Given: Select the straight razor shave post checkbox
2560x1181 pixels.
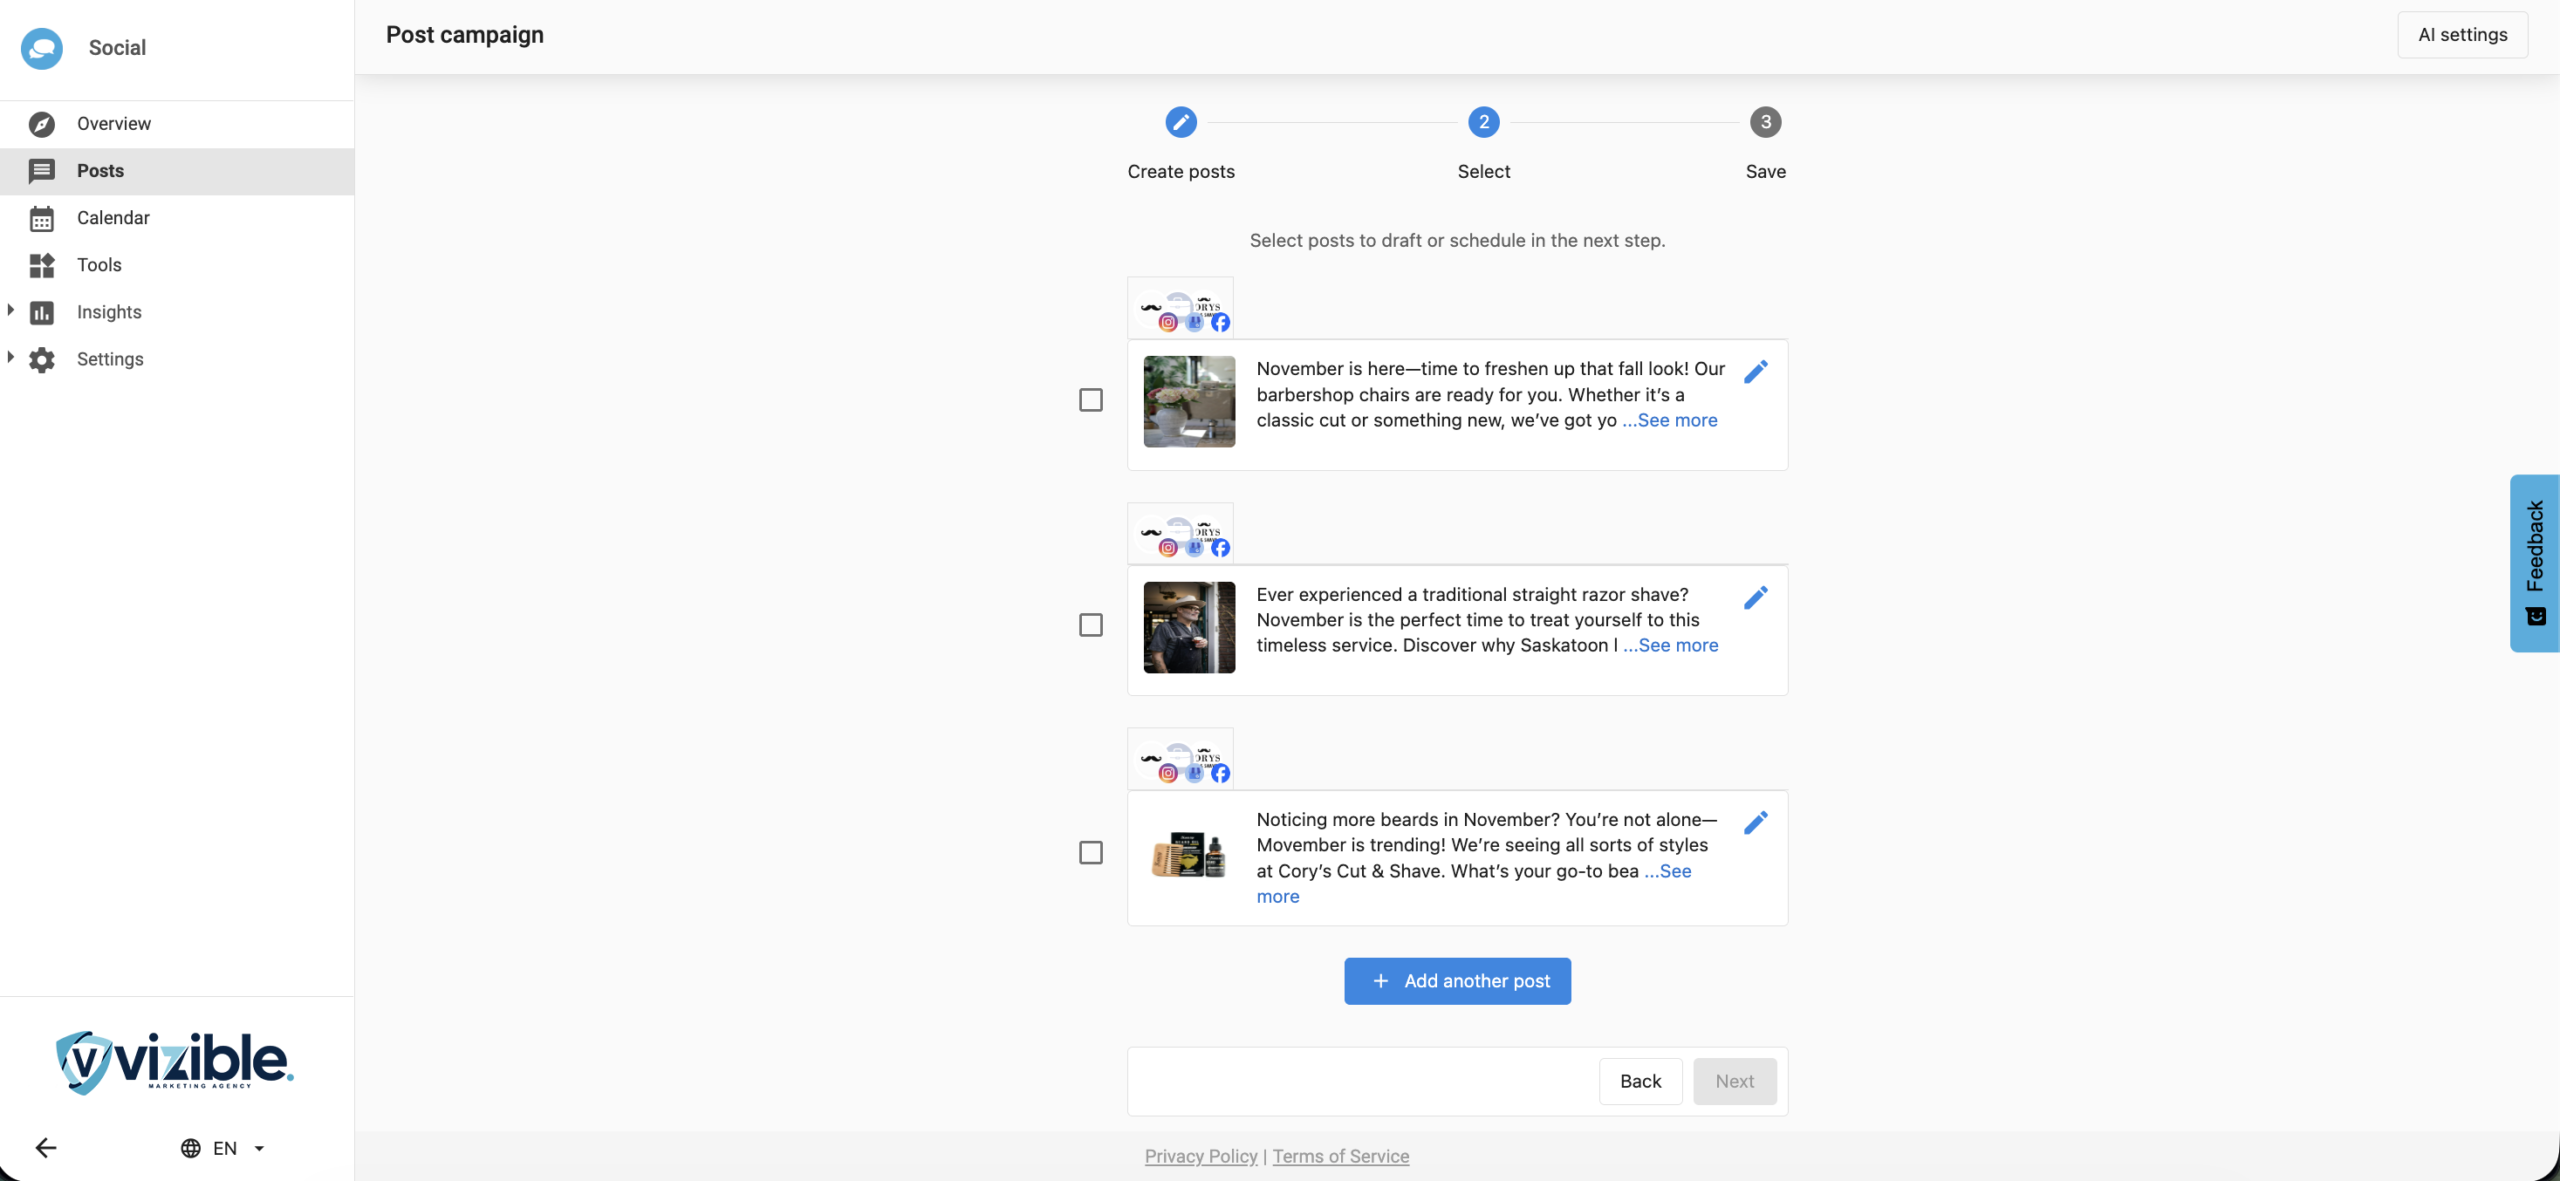Looking at the screenshot, I should point(1090,625).
